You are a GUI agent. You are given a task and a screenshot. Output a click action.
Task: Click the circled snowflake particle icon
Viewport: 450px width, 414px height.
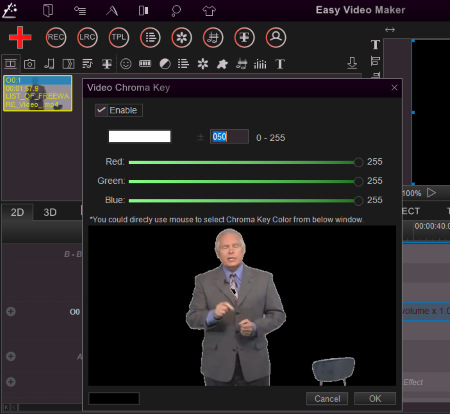tap(182, 37)
